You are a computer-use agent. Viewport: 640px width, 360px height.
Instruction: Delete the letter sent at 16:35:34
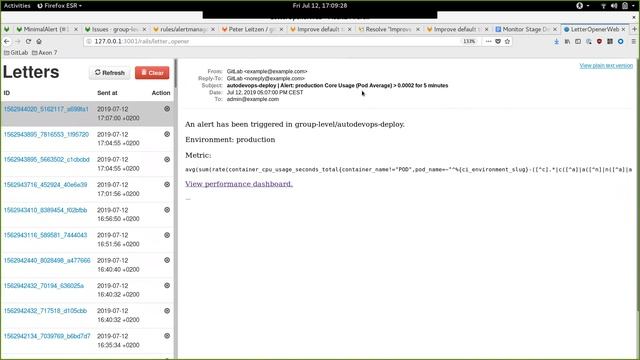[x=167, y=336]
